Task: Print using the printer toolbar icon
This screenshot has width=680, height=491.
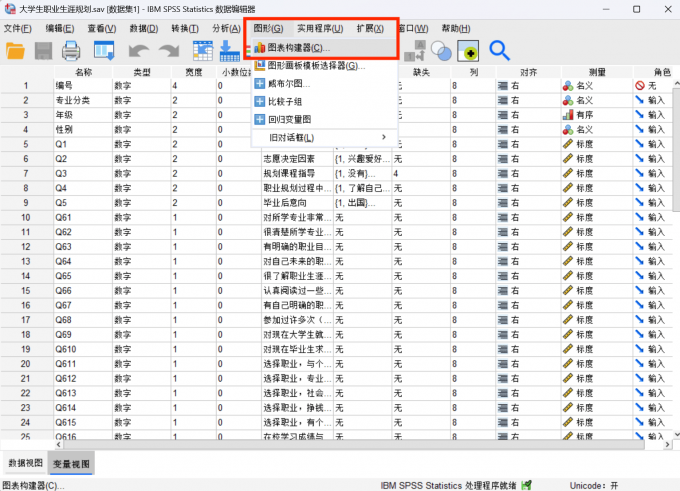Action: click(71, 51)
